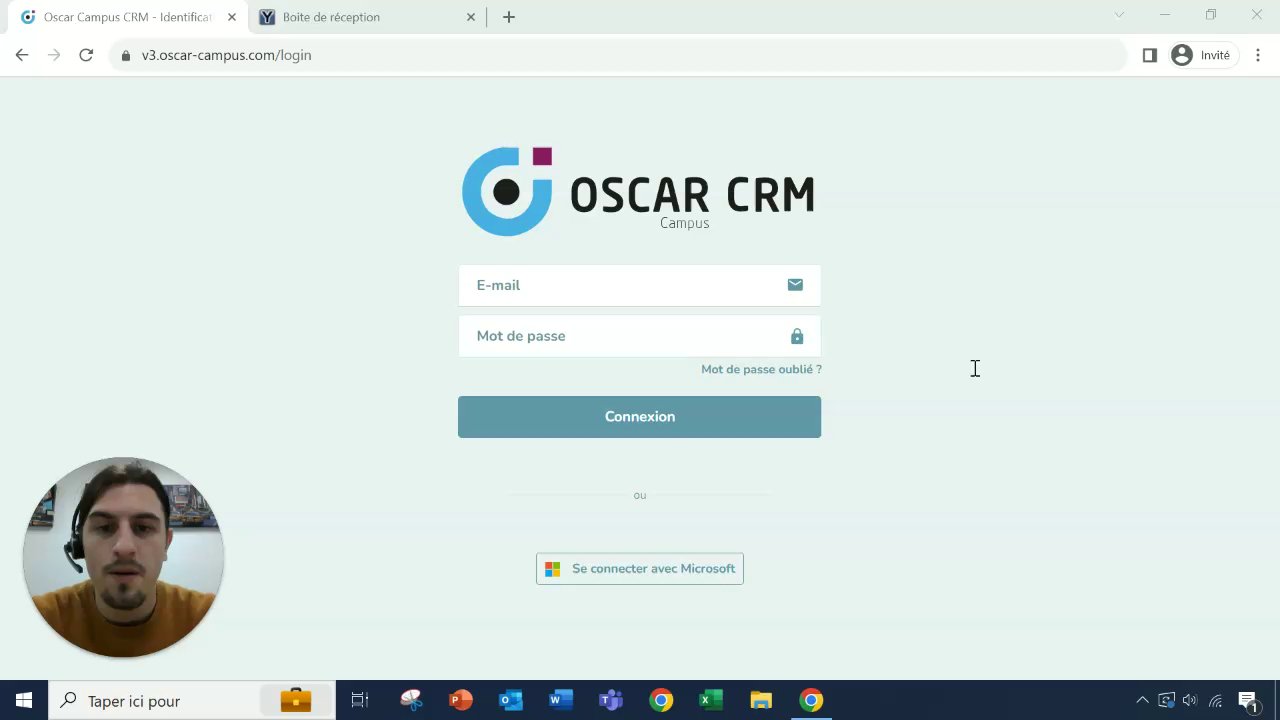Open the first Chrome taskbar icon
This screenshot has height=720, width=1280.
[661, 701]
